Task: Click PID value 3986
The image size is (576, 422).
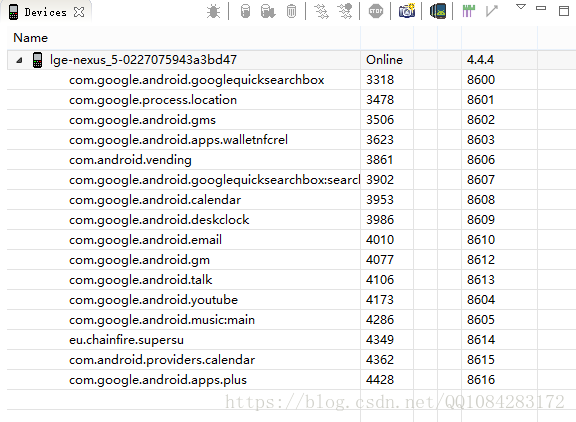Action: 380,220
